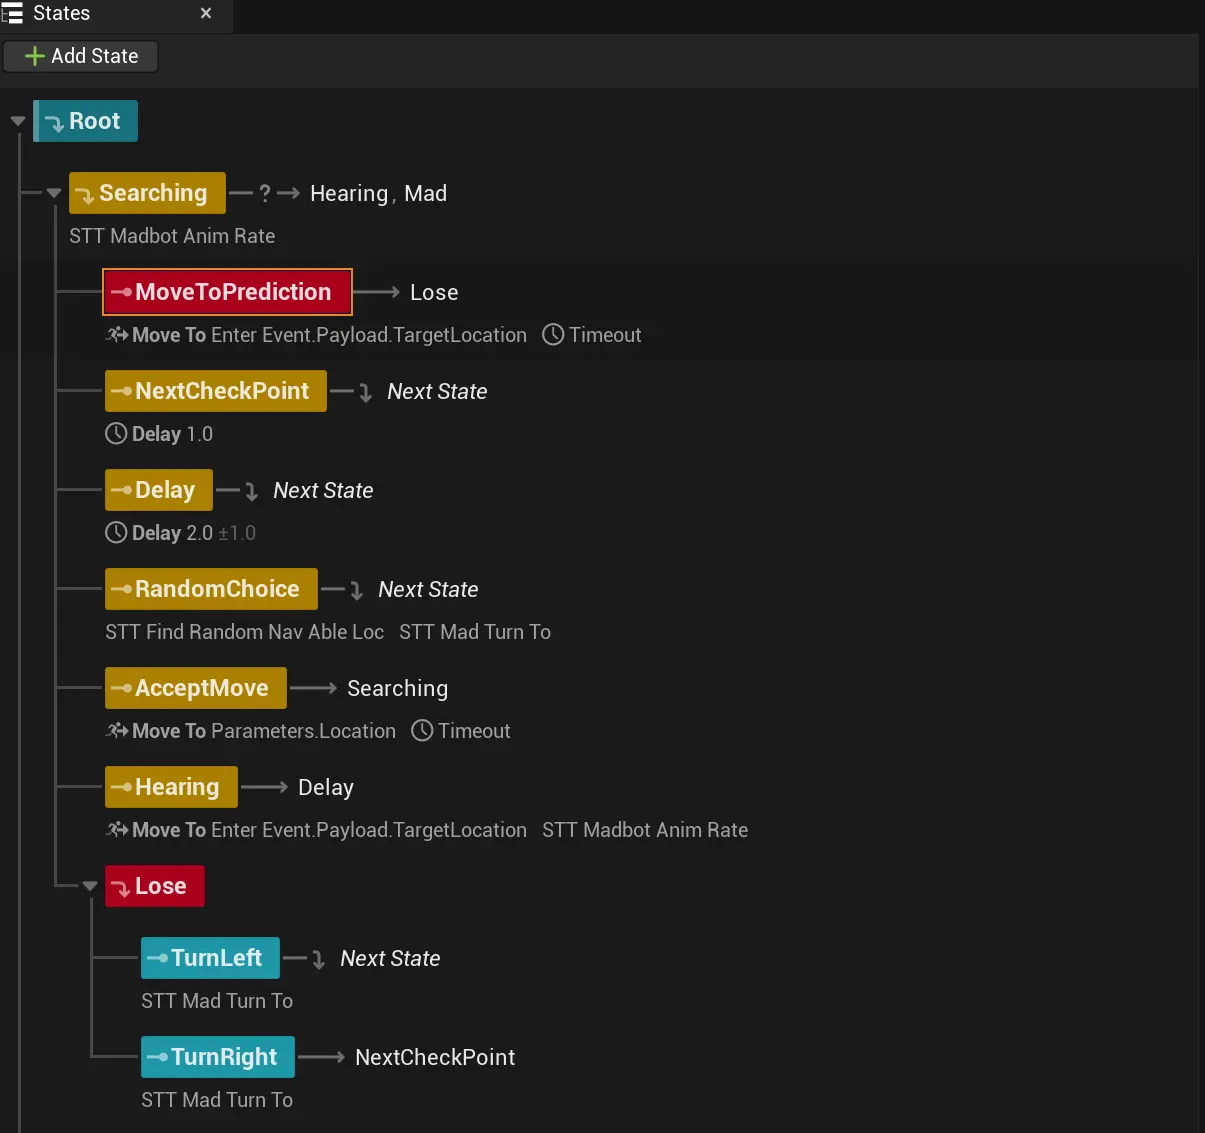Image resolution: width=1205 pixels, height=1133 pixels.
Task: Switch to the States tab
Action: pyautogui.click(x=62, y=14)
